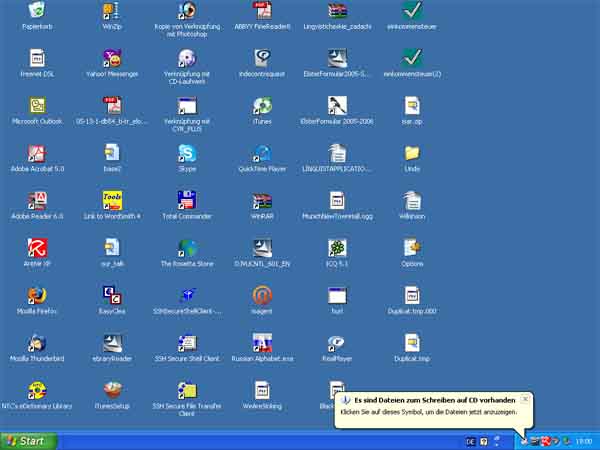600x450 pixels.
Task: Launch WinZip from the desktop
Action: coord(112,11)
